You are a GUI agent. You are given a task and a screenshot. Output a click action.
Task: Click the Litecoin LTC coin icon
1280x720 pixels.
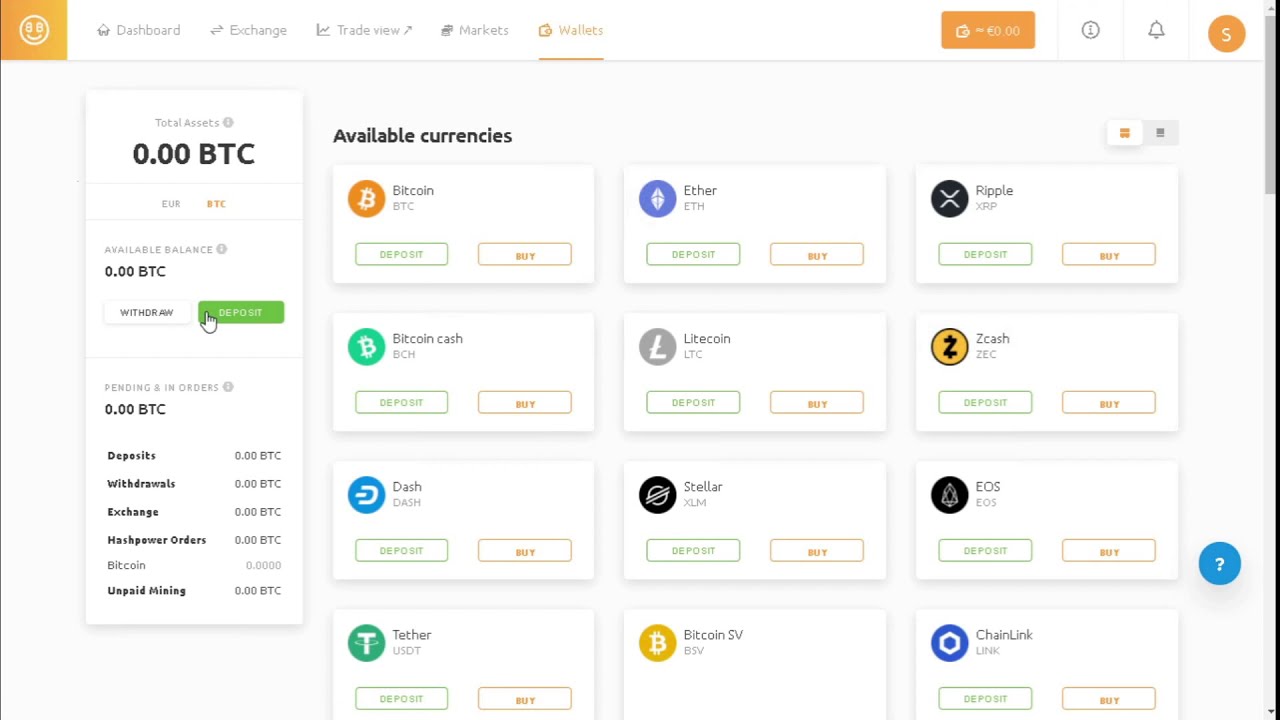657,346
